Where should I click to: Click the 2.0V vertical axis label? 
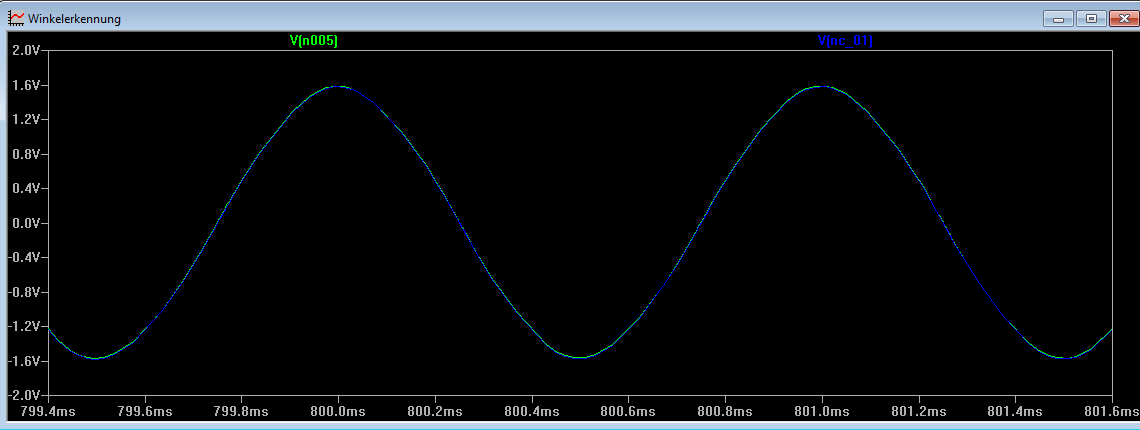coord(27,51)
